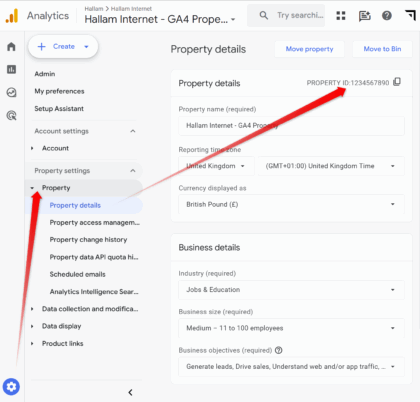Open Analytics Intelligence Search history
The height and width of the screenshot is (402, 420).
pyautogui.click(x=94, y=292)
